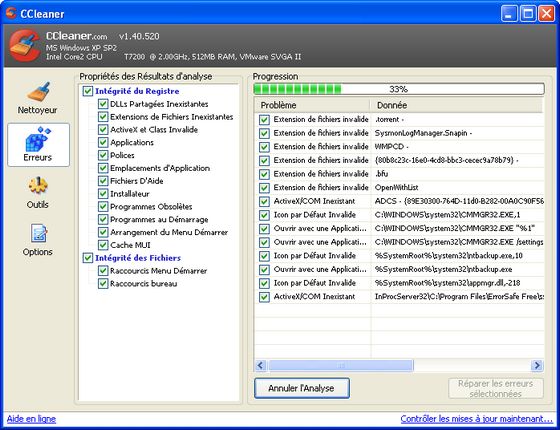Uncheck the SysmonLogManager.Snapin result
Image resolution: width=560 pixels, height=430 pixels.
[x=264, y=133]
